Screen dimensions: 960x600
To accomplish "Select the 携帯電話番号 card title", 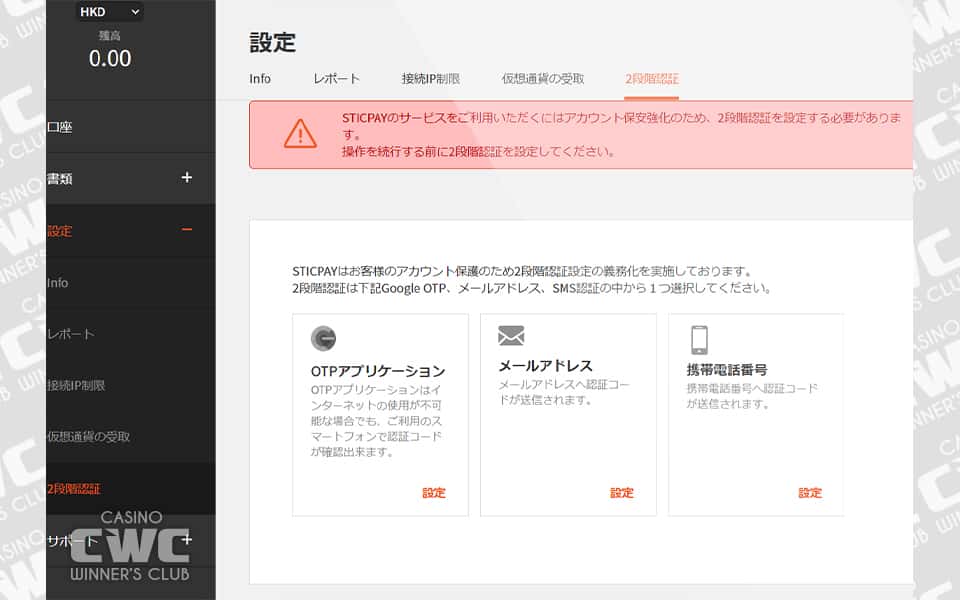I will click(x=727, y=370).
